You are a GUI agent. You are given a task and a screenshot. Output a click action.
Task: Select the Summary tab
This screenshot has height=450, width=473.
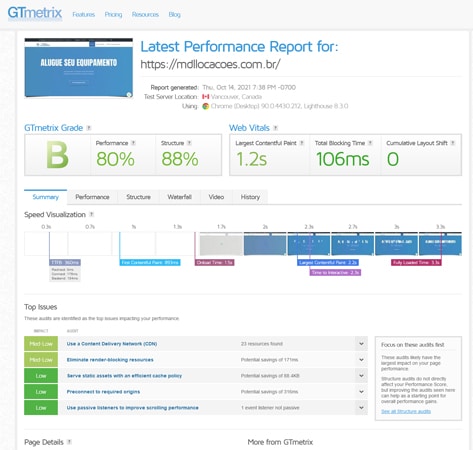pos(45,197)
